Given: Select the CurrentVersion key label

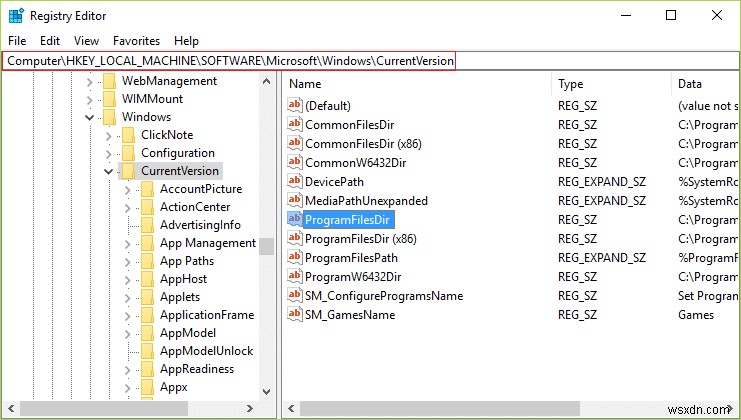Looking at the screenshot, I should click(x=180, y=171).
